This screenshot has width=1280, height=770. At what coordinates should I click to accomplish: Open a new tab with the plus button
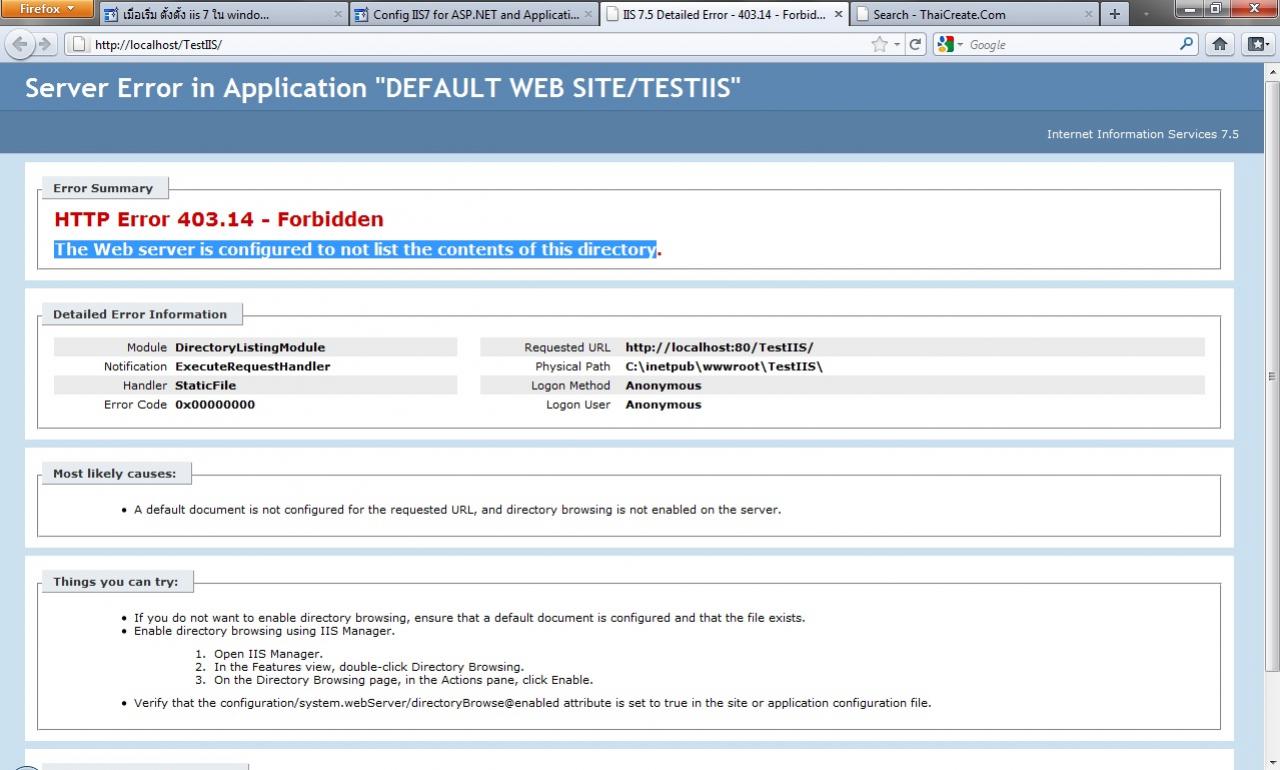1114,15
